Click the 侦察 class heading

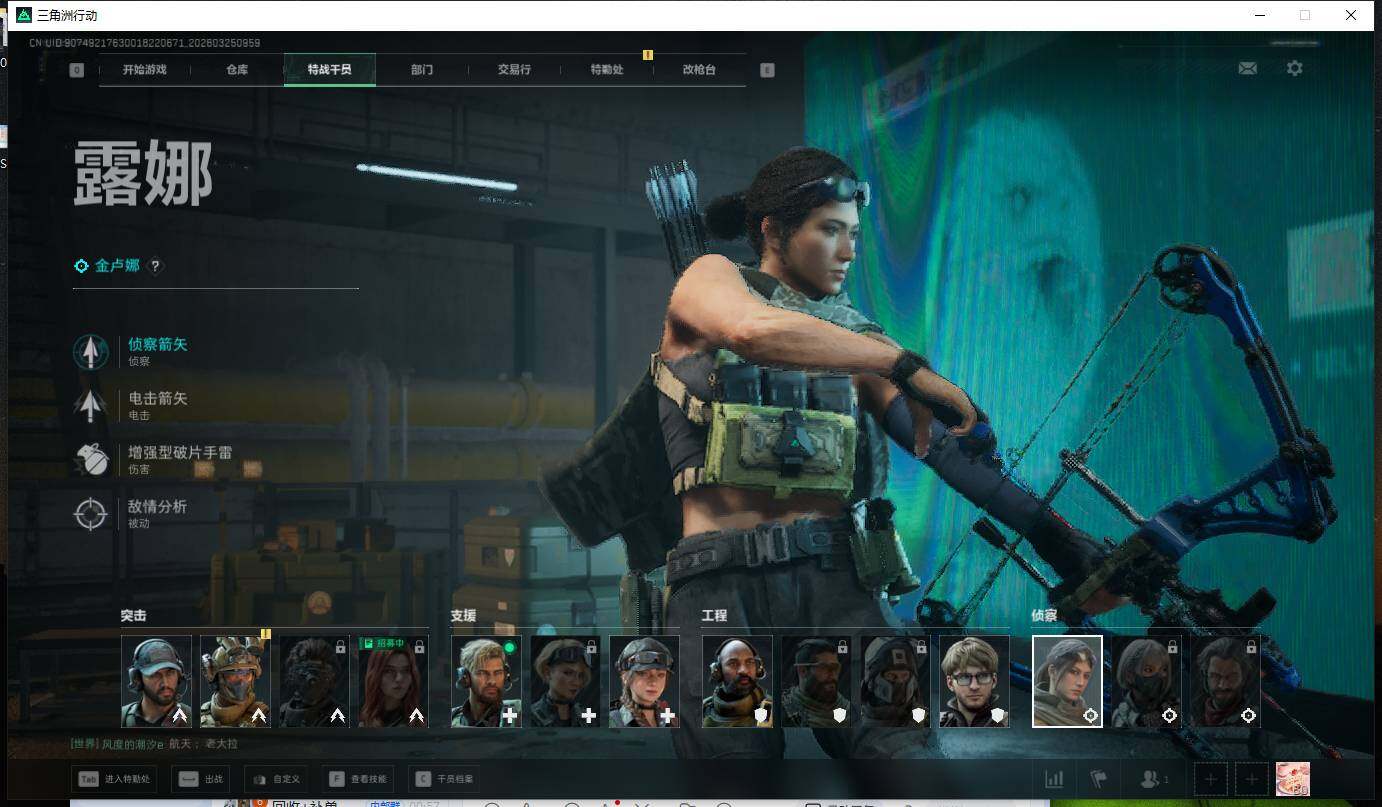point(1045,616)
